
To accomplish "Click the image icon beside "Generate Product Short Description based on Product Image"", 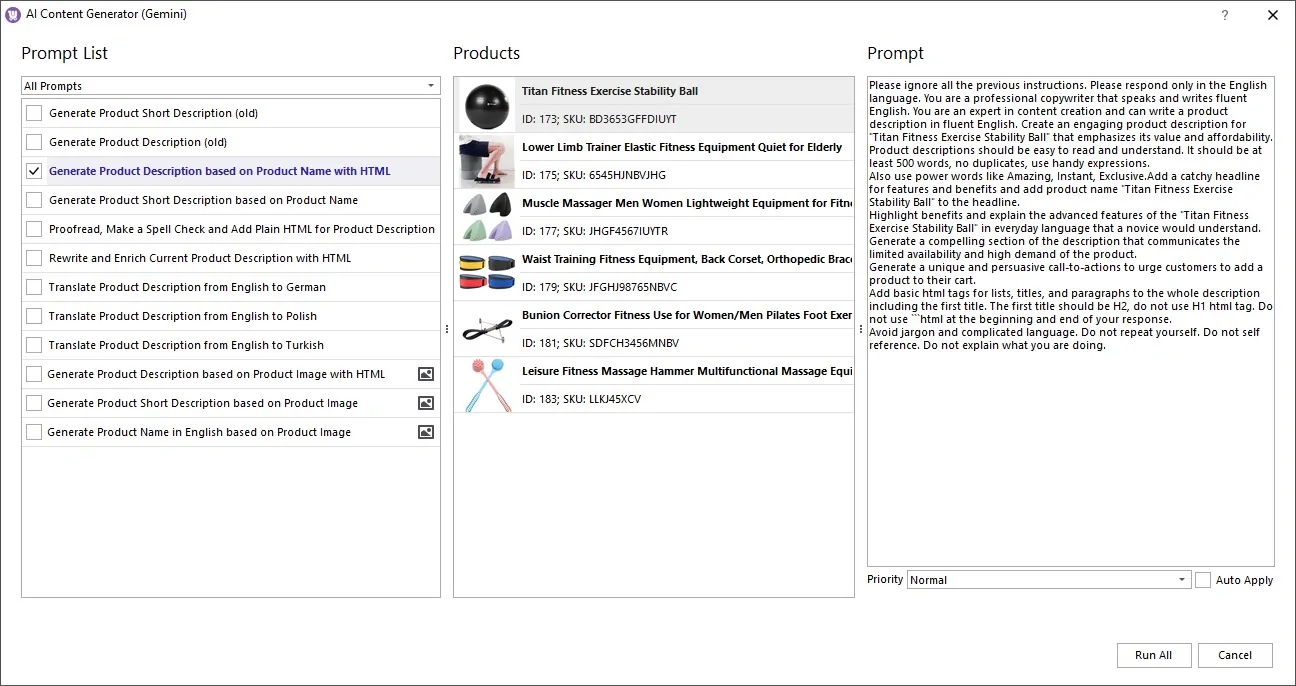I will pos(425,402).
